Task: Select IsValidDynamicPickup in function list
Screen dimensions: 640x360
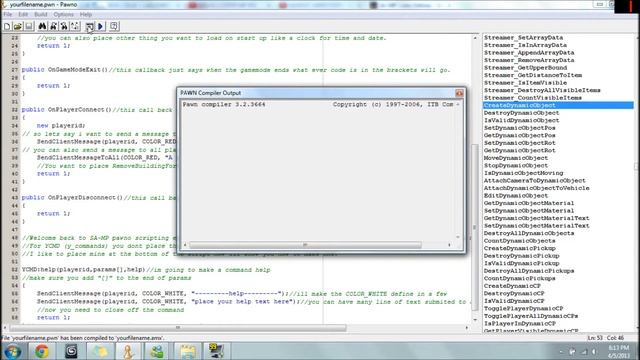Action: 521,263
